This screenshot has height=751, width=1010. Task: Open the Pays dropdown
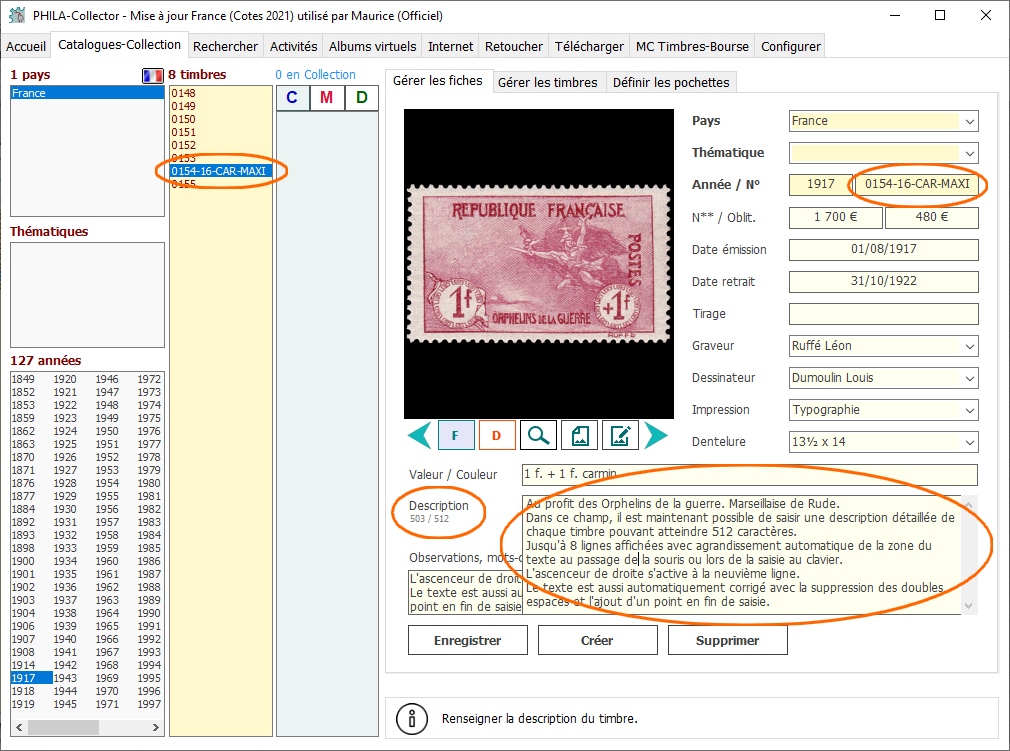(x=969, y=121)
